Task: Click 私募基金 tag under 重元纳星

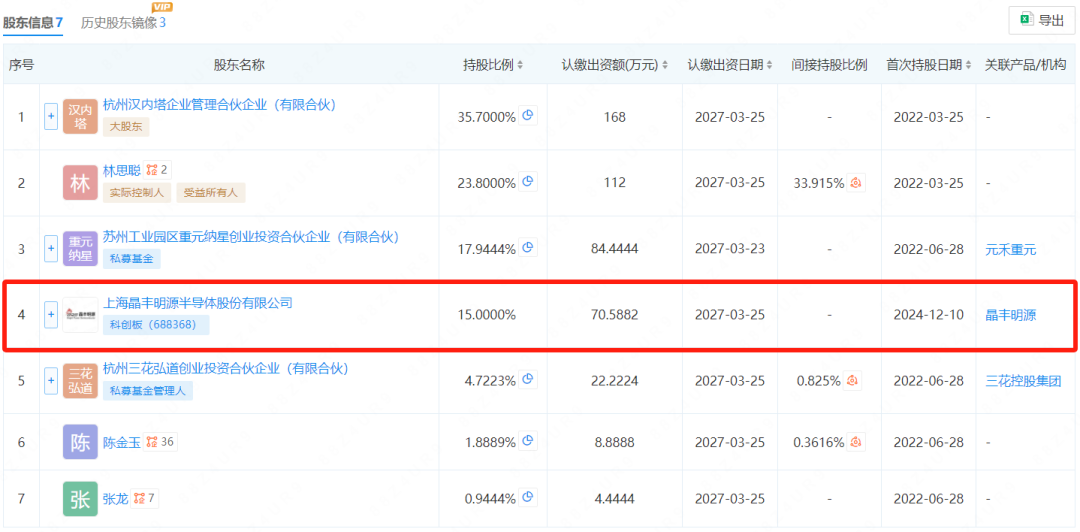Action: (132, 259)
